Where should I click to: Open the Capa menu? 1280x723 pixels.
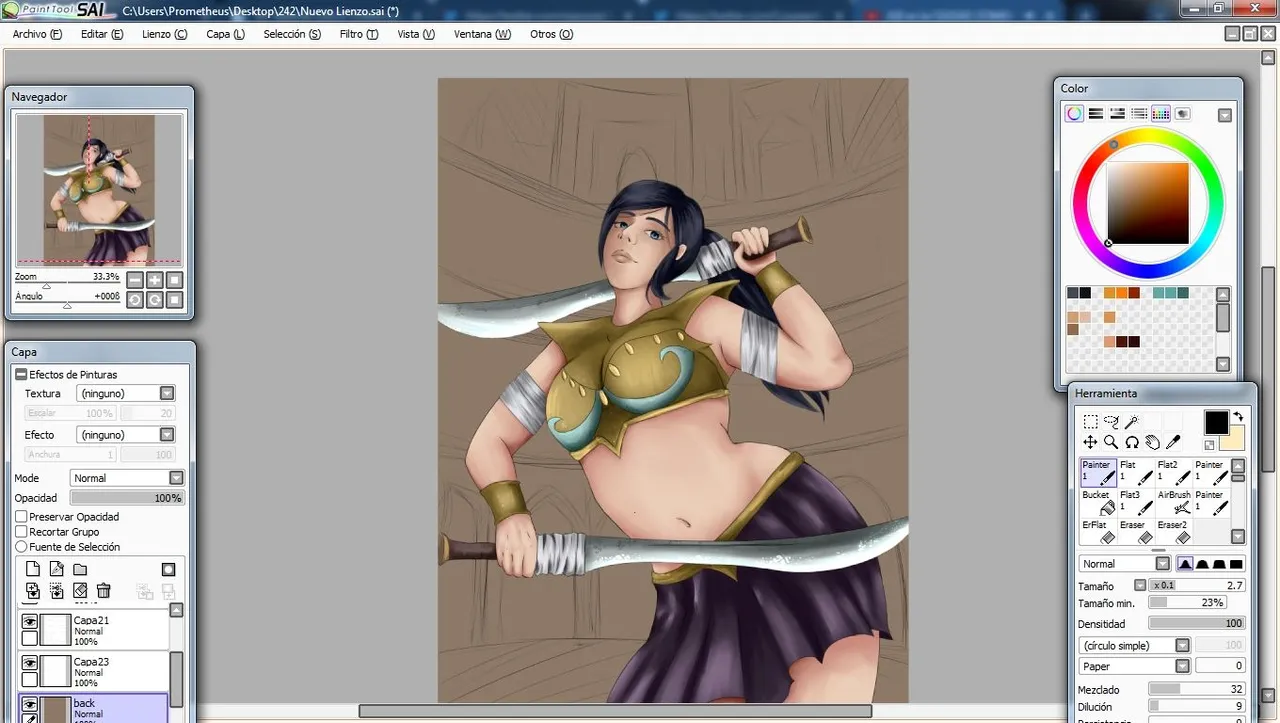click(225, 34)
